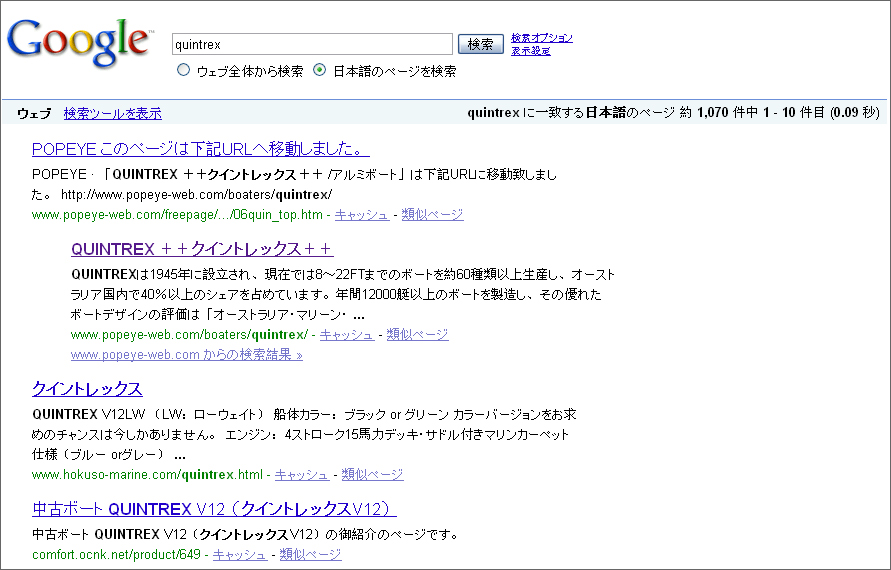The image size is (891, 570).
Task: Click green URL ending 06quin_top.htm
Action: (x=177, y=214)
